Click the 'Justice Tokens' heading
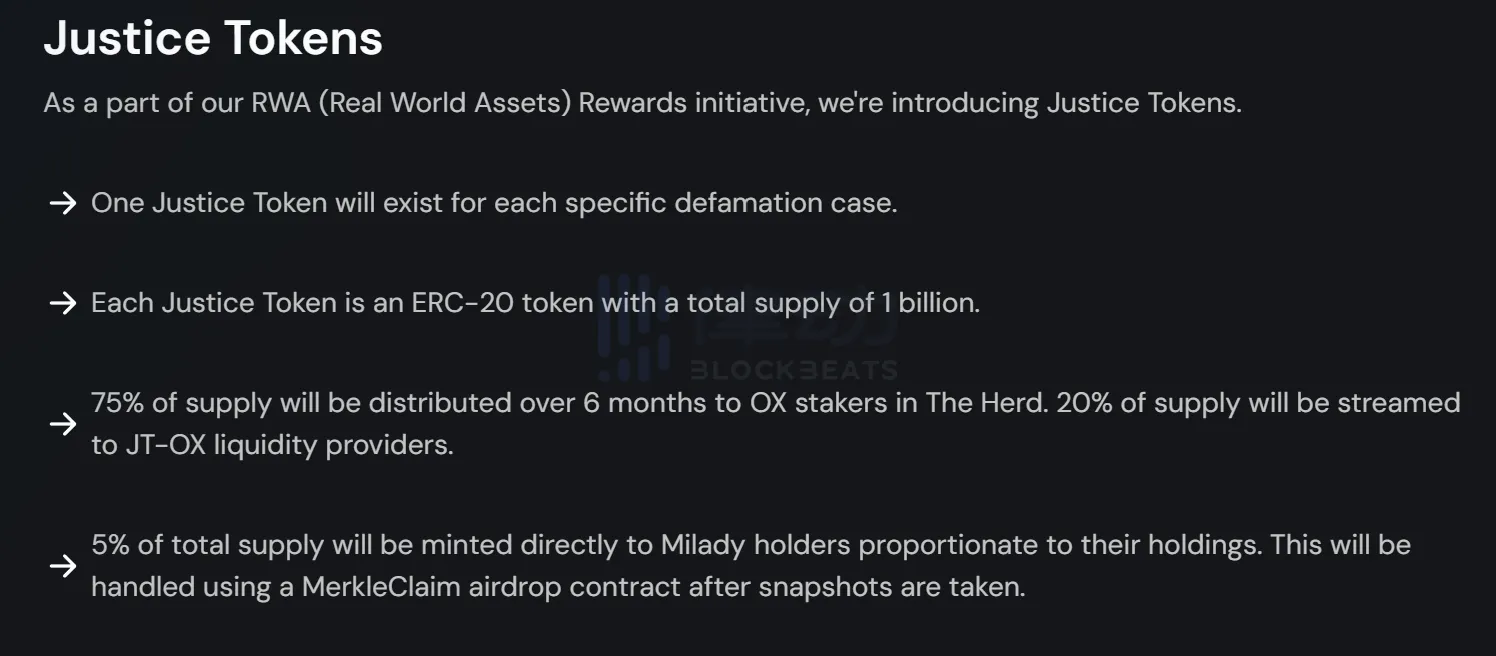This screenshot has width=1496, height=656. click(213, 38)
